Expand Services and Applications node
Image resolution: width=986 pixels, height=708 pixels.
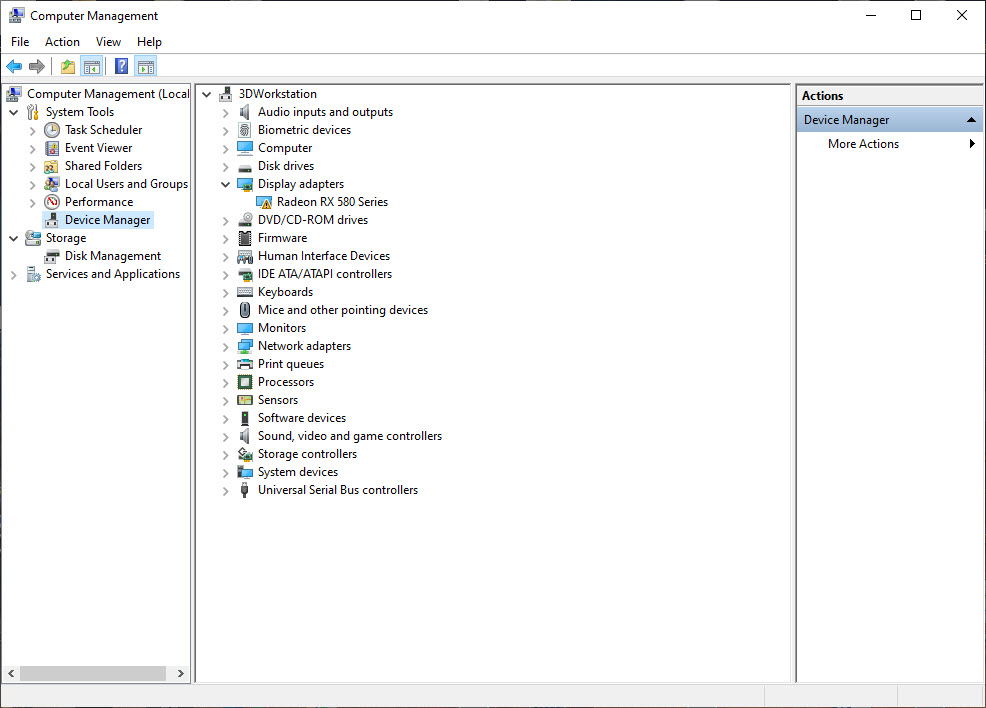click(13, 275)
